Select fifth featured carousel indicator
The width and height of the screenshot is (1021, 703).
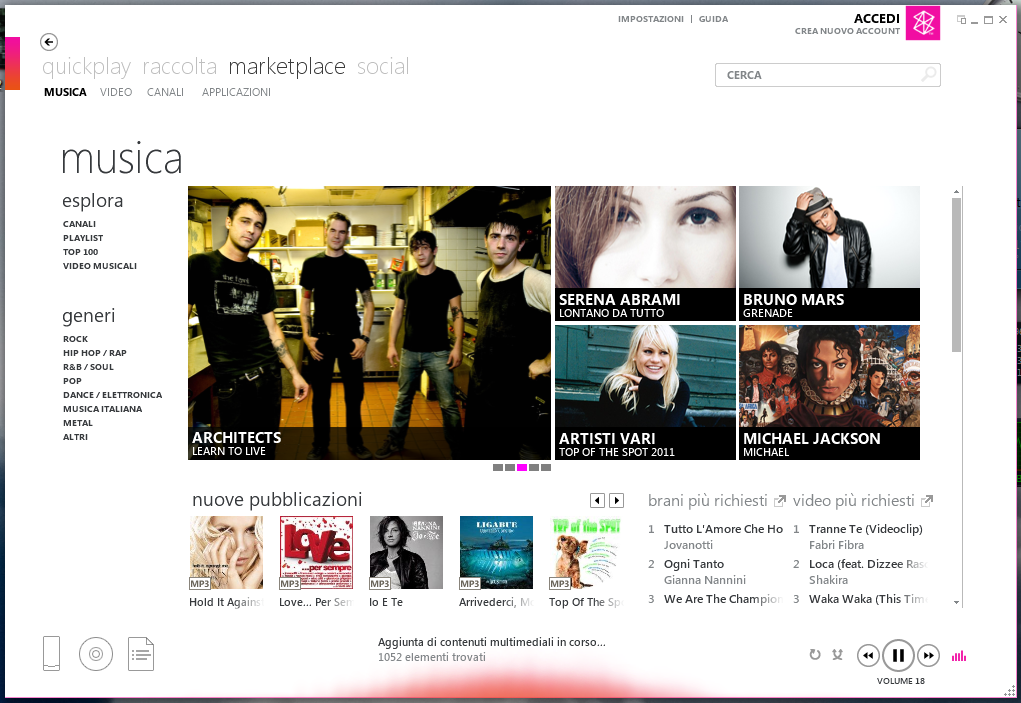[546, 467]
